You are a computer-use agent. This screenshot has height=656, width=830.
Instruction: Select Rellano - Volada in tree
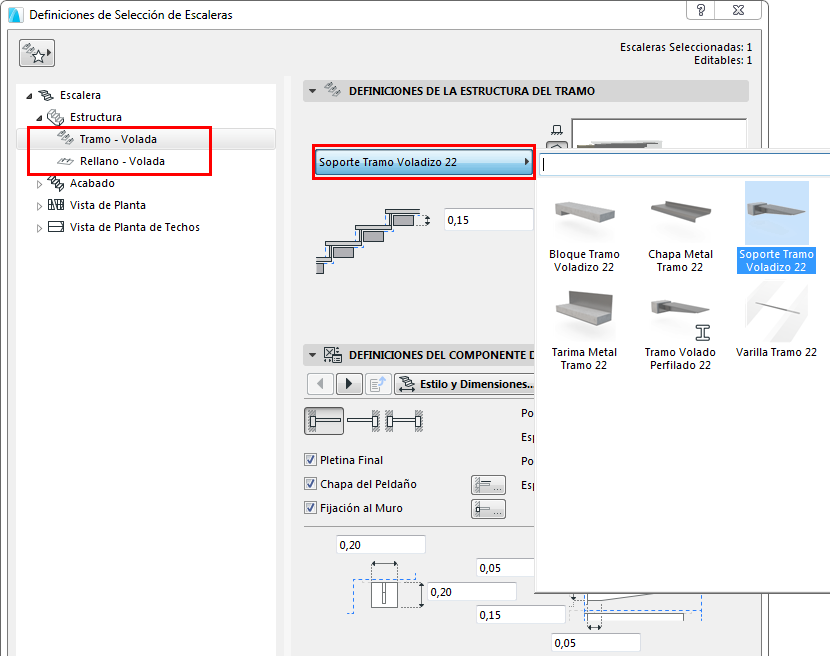pos(122,161)
